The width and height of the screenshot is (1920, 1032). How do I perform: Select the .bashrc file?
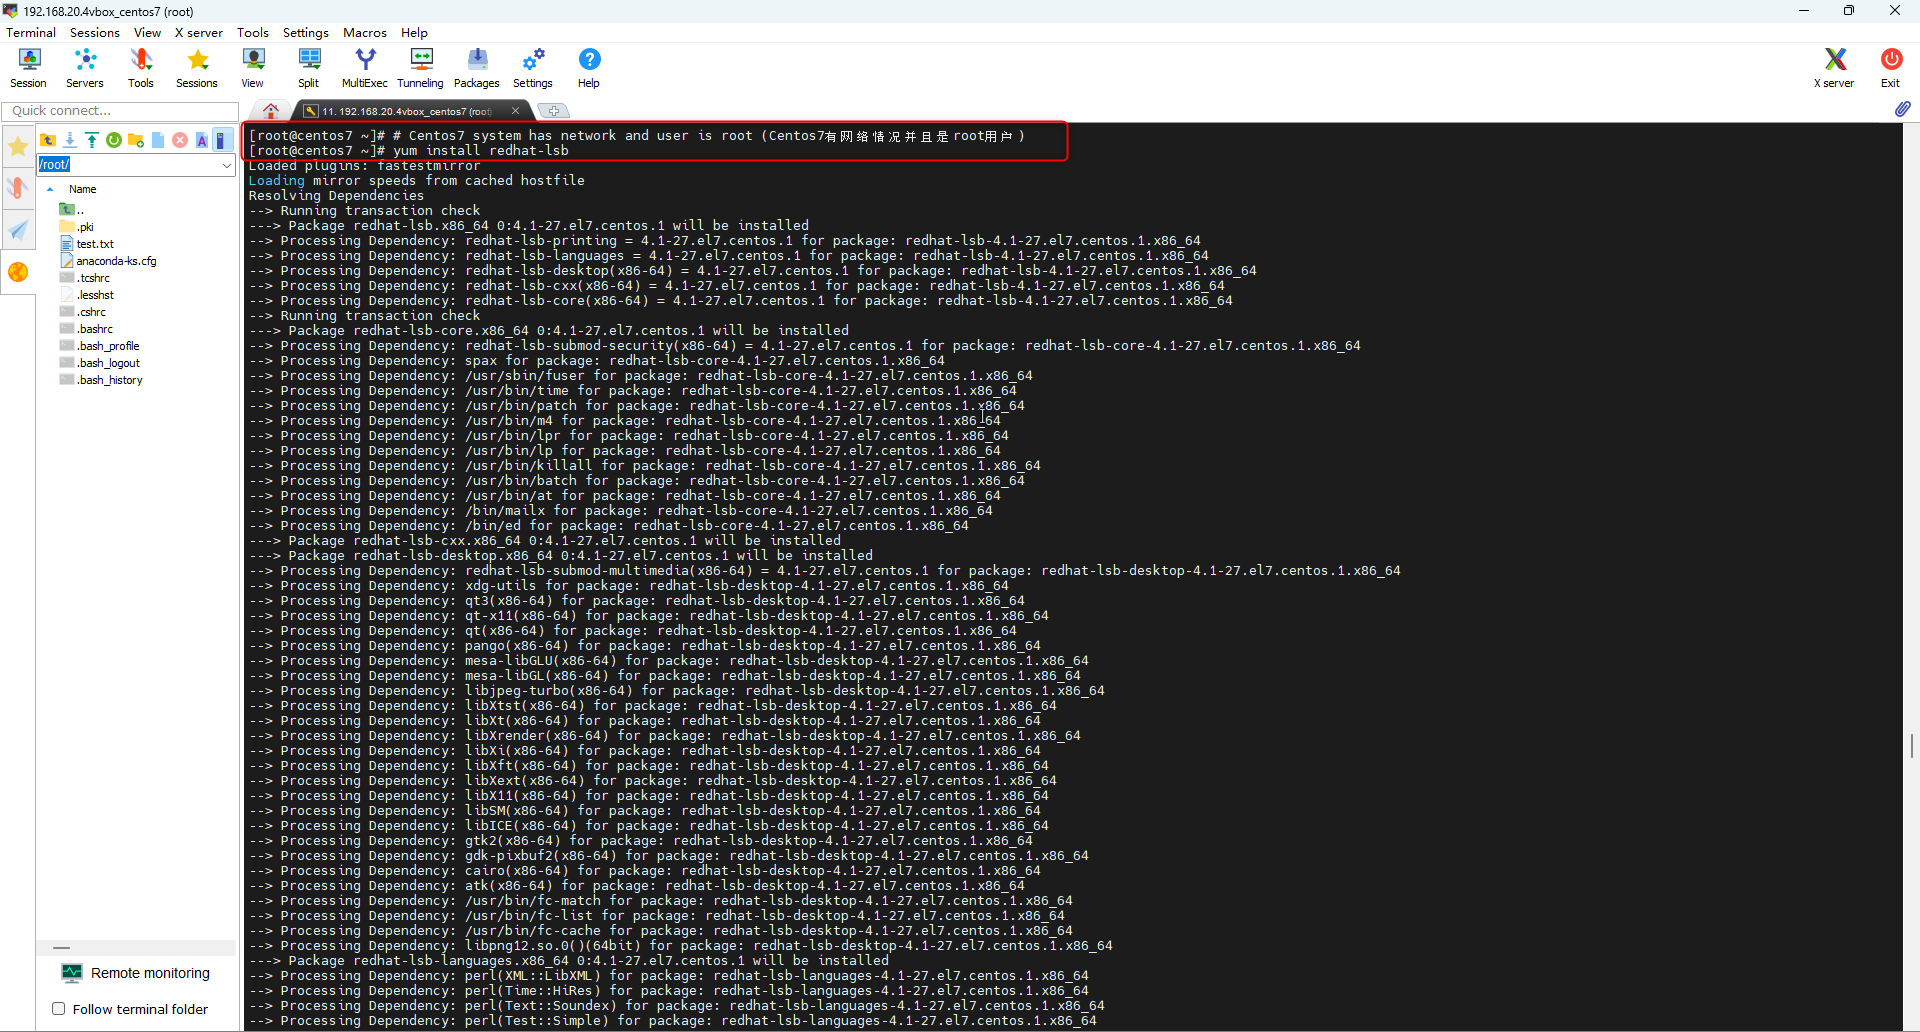point(86,329)
